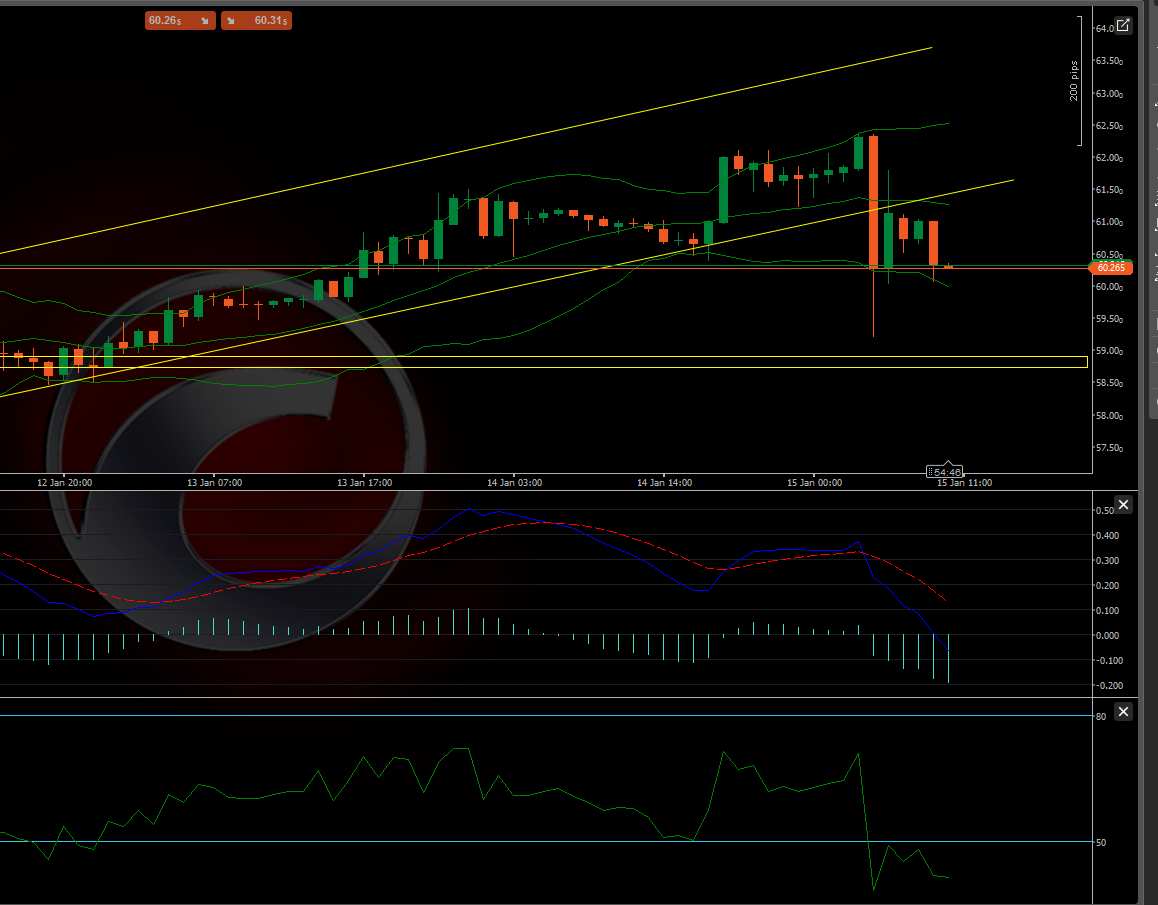
Task: Click the 0.000 MACD zero-level label
Action: tap(1107, 635)
